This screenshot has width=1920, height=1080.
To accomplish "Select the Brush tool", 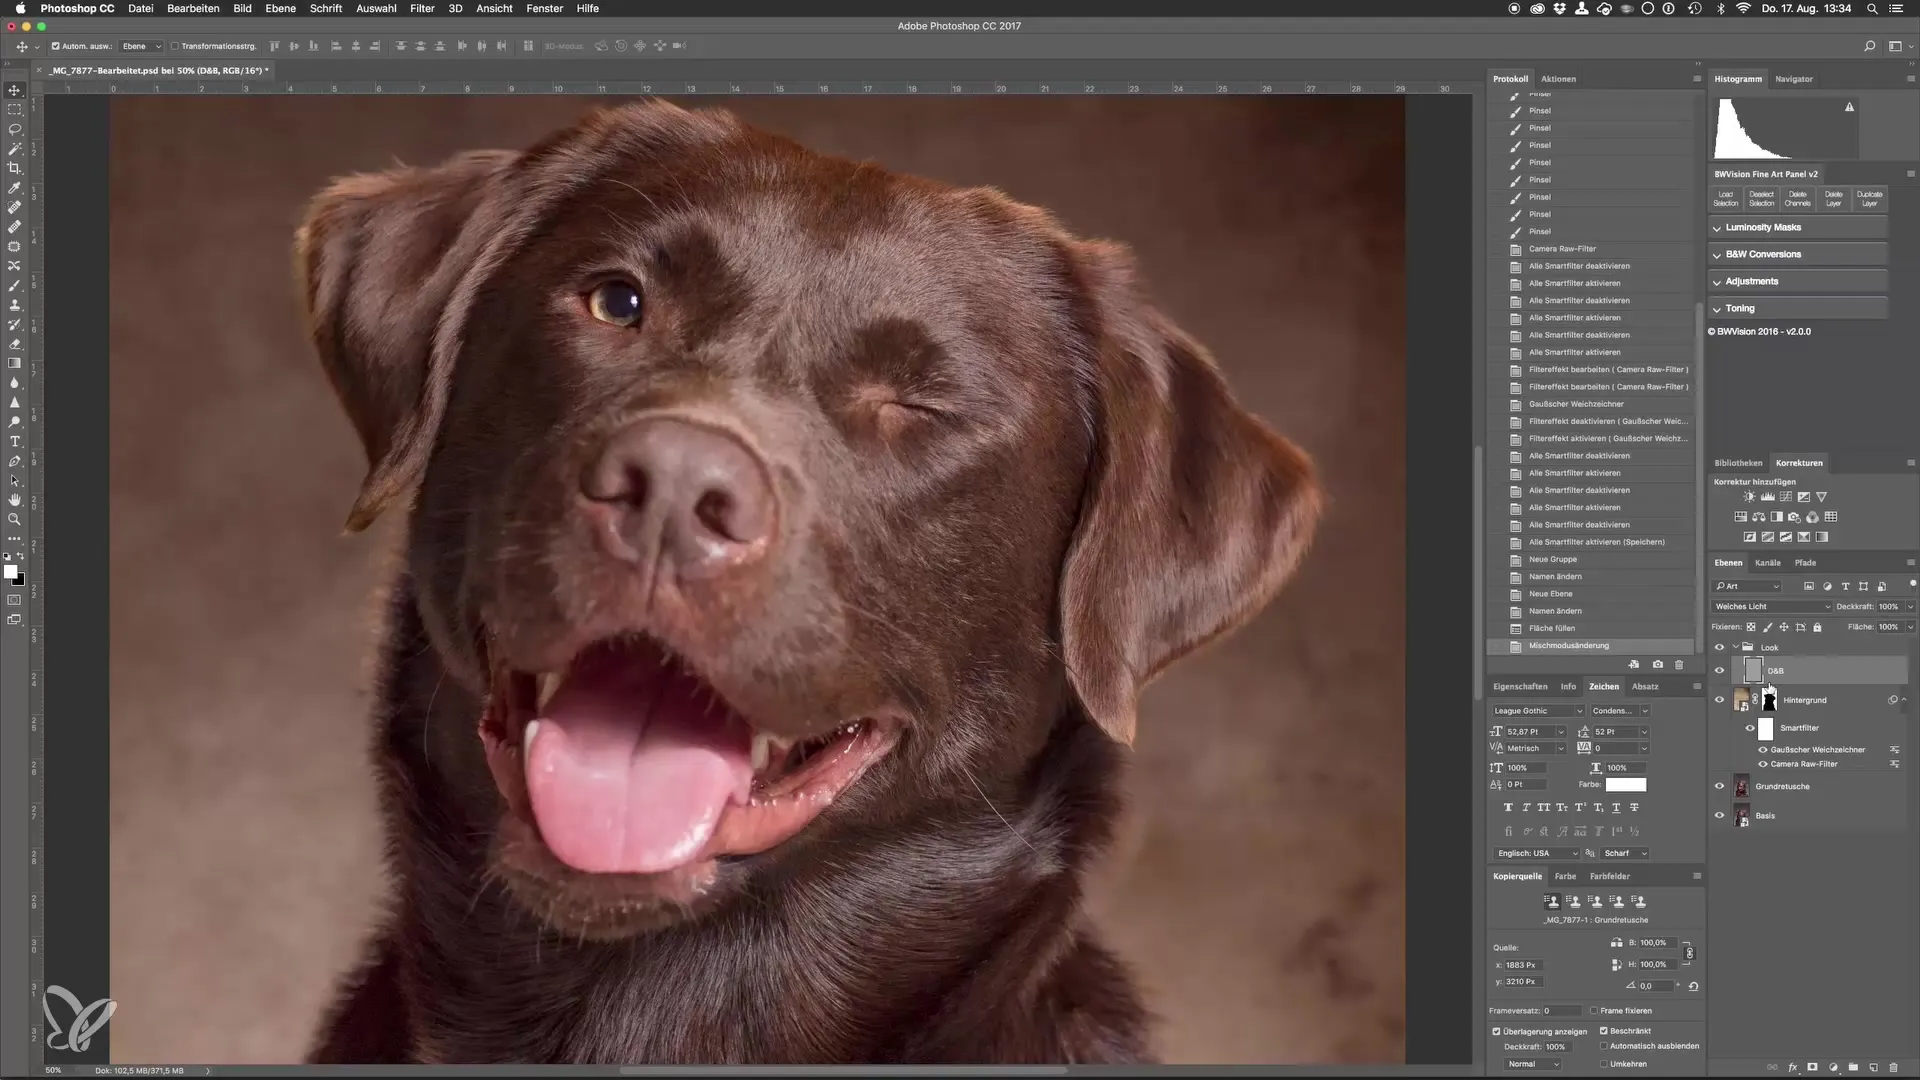I will tap(14, 286).
